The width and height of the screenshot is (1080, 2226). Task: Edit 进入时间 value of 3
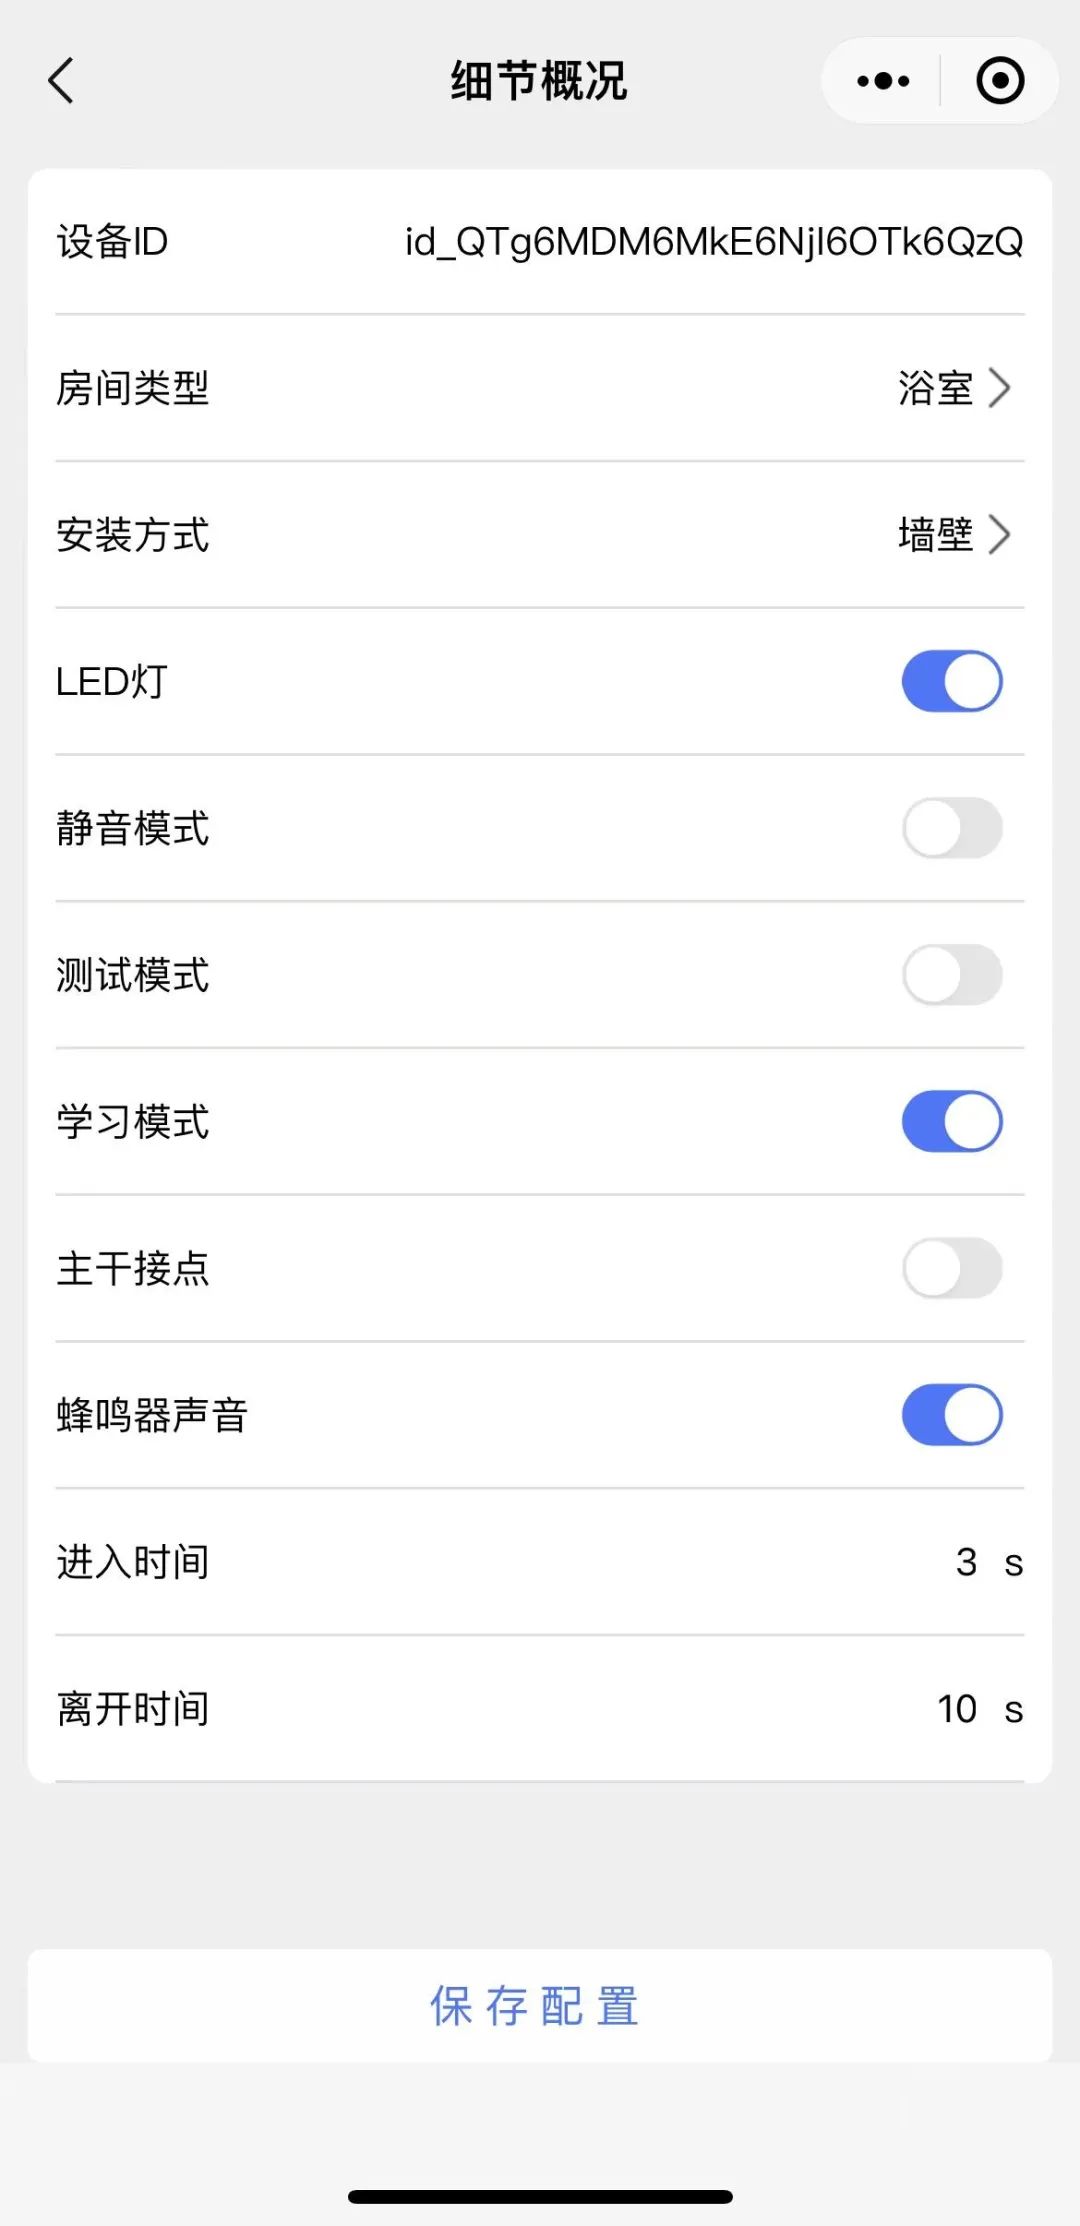coord(966,1562)
